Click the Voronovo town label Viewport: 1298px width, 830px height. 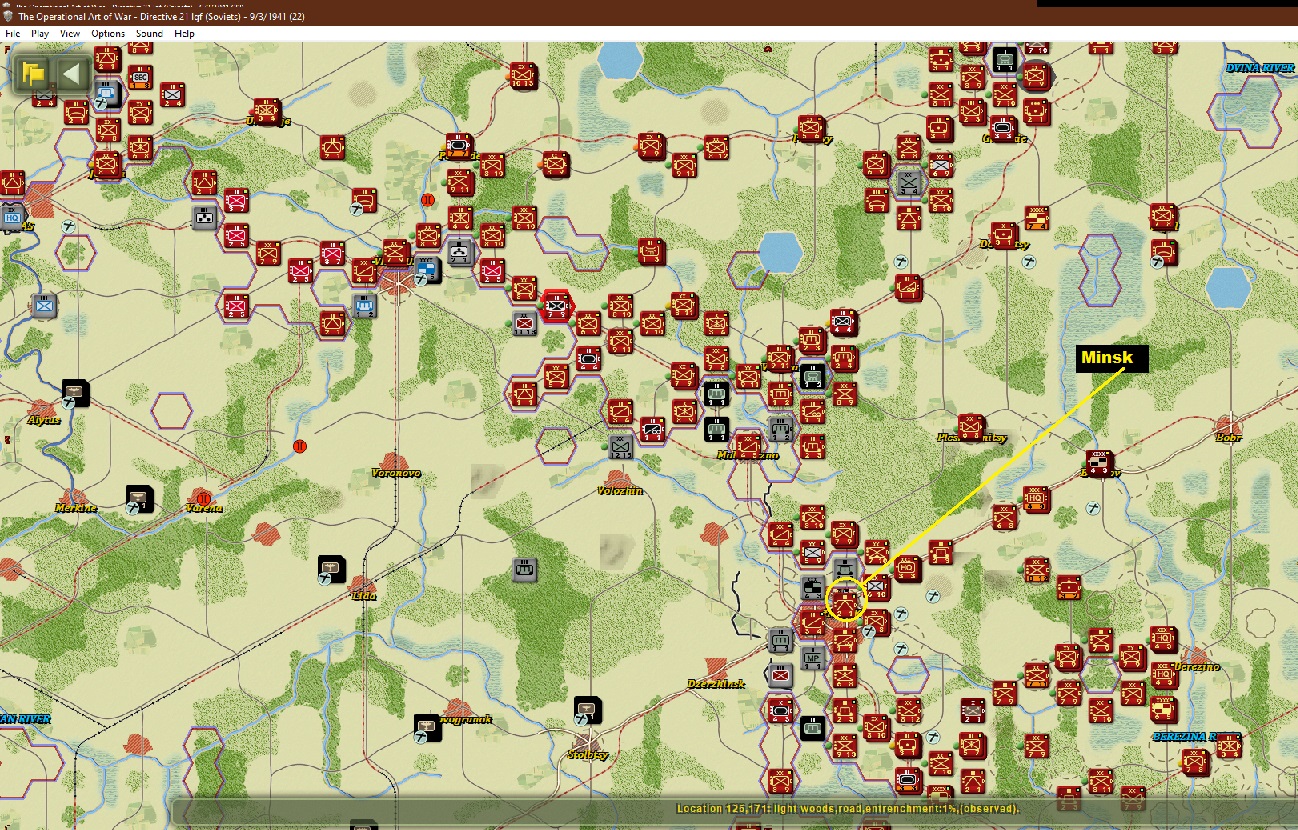(395, 472)
